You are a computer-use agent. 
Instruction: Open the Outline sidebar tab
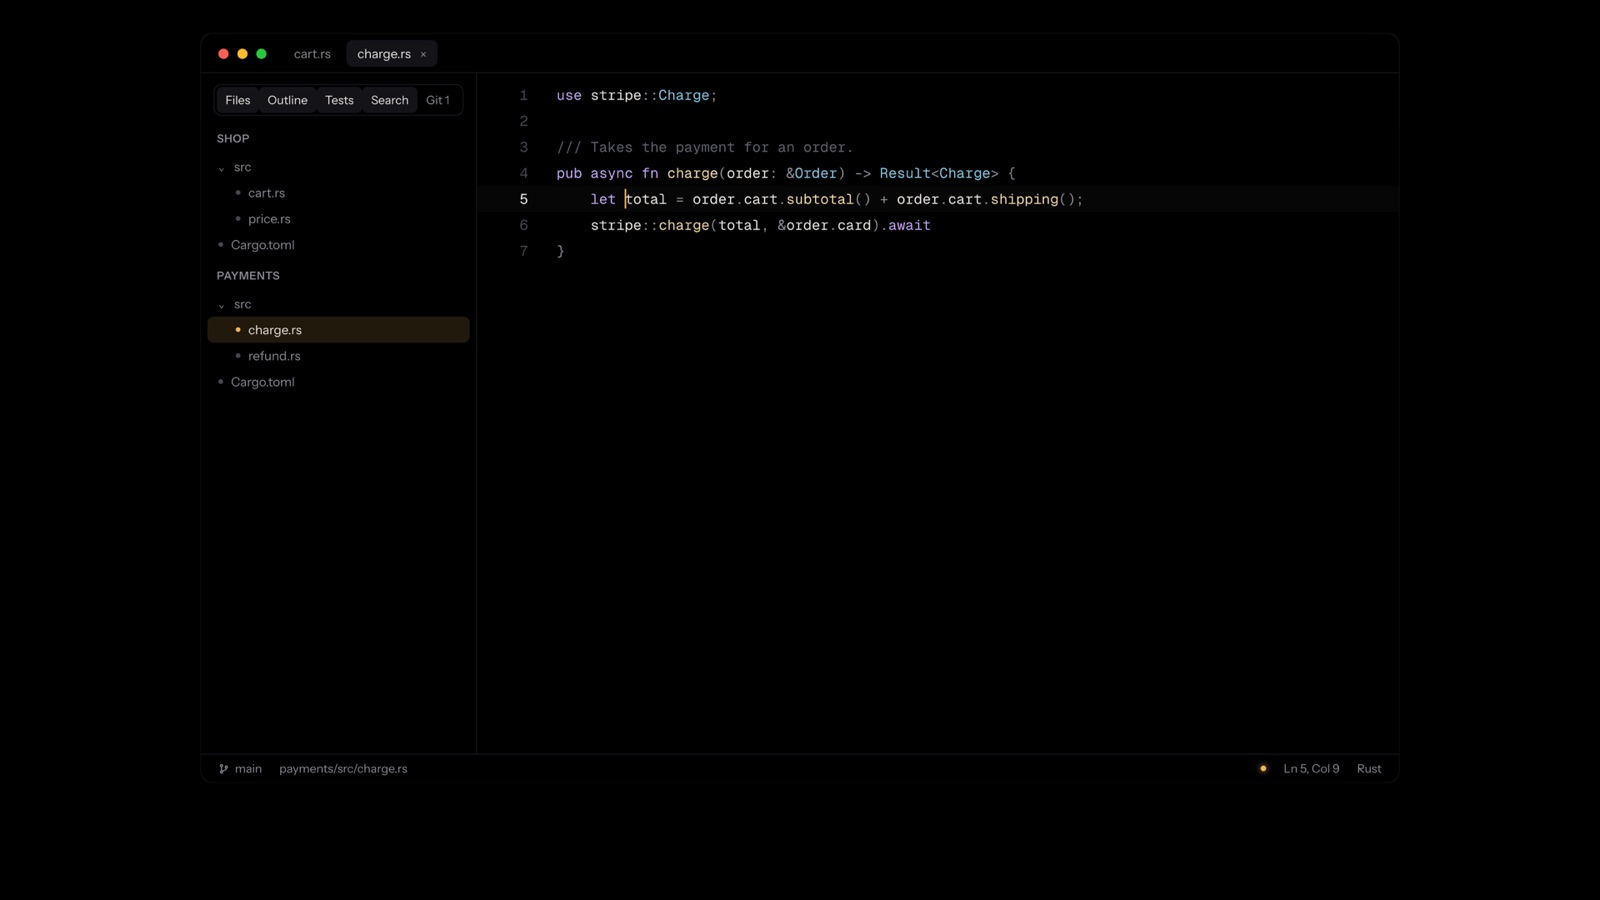pyautogui.click(x=287, y=100)
